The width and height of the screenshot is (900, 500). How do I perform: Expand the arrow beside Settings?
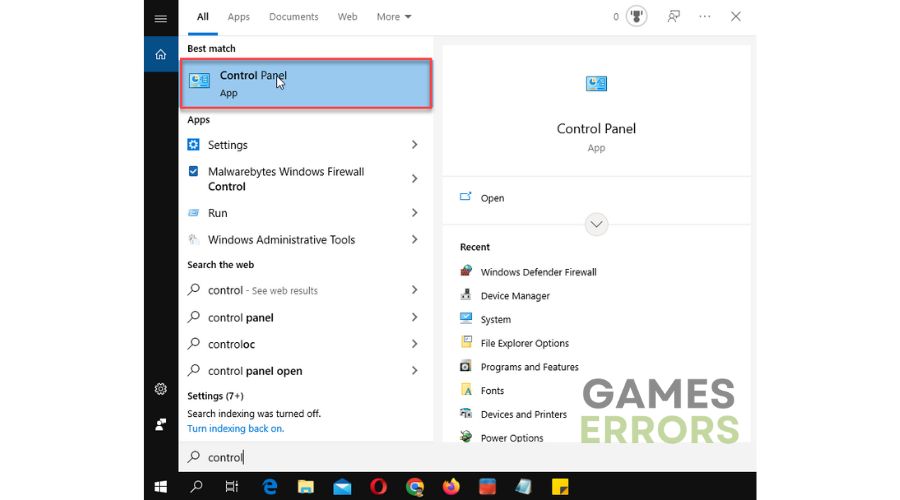tap(414, 145)
